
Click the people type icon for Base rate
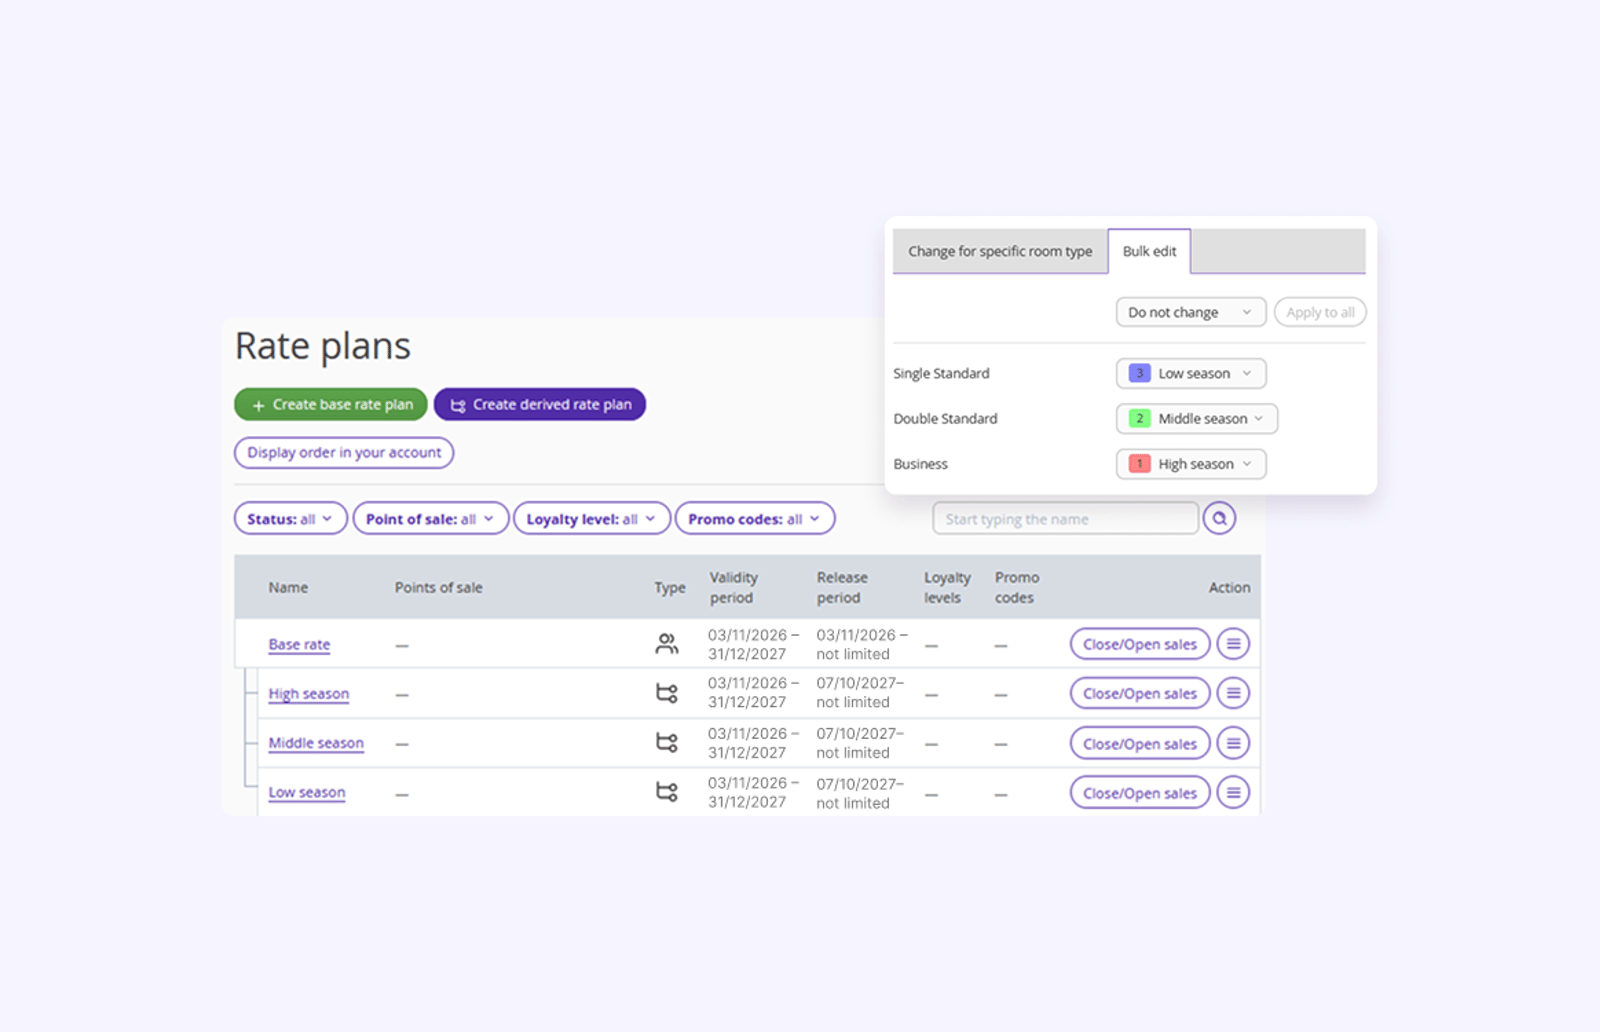point(667,644)
